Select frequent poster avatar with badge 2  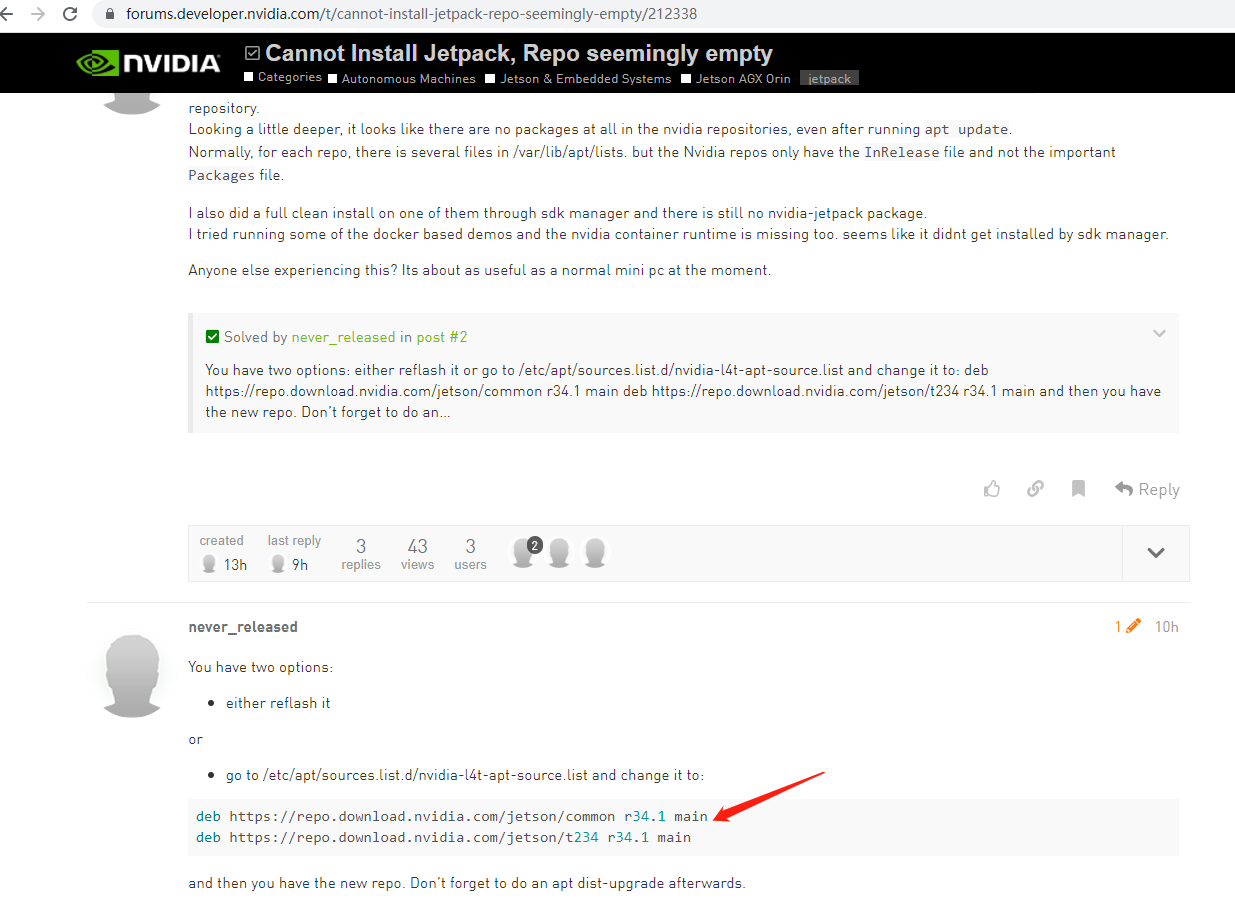pyautogui.click(x=524, y=552)
